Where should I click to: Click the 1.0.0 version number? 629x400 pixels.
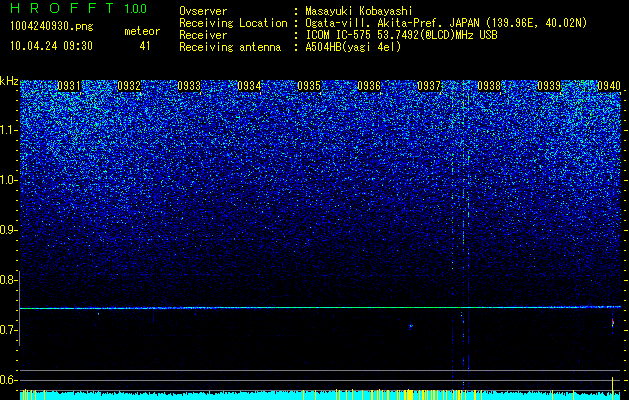pos(135,9)
